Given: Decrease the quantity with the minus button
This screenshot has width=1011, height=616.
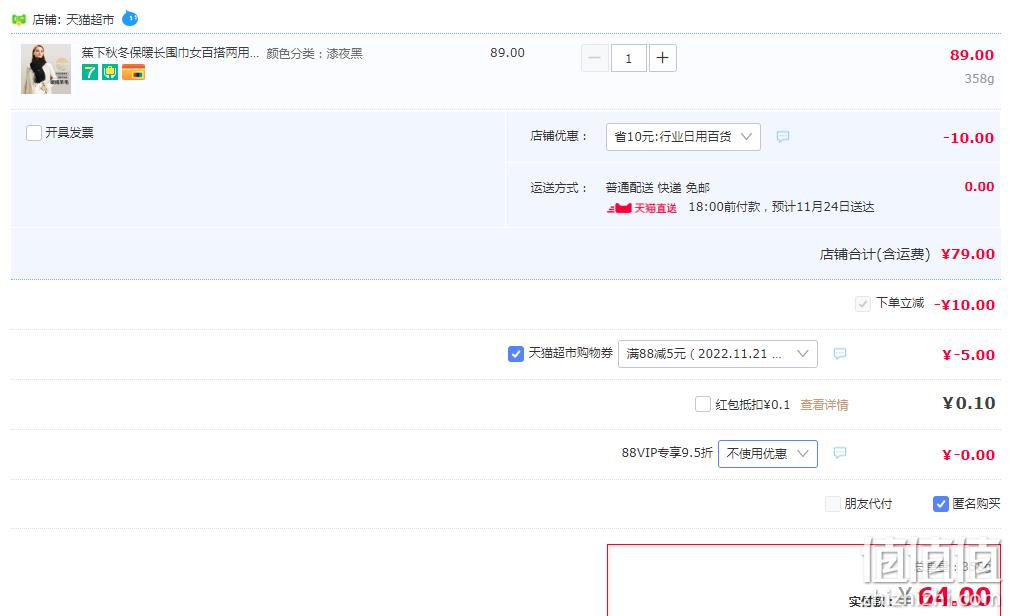Looking at the screenshot, I should pos(594,58).
